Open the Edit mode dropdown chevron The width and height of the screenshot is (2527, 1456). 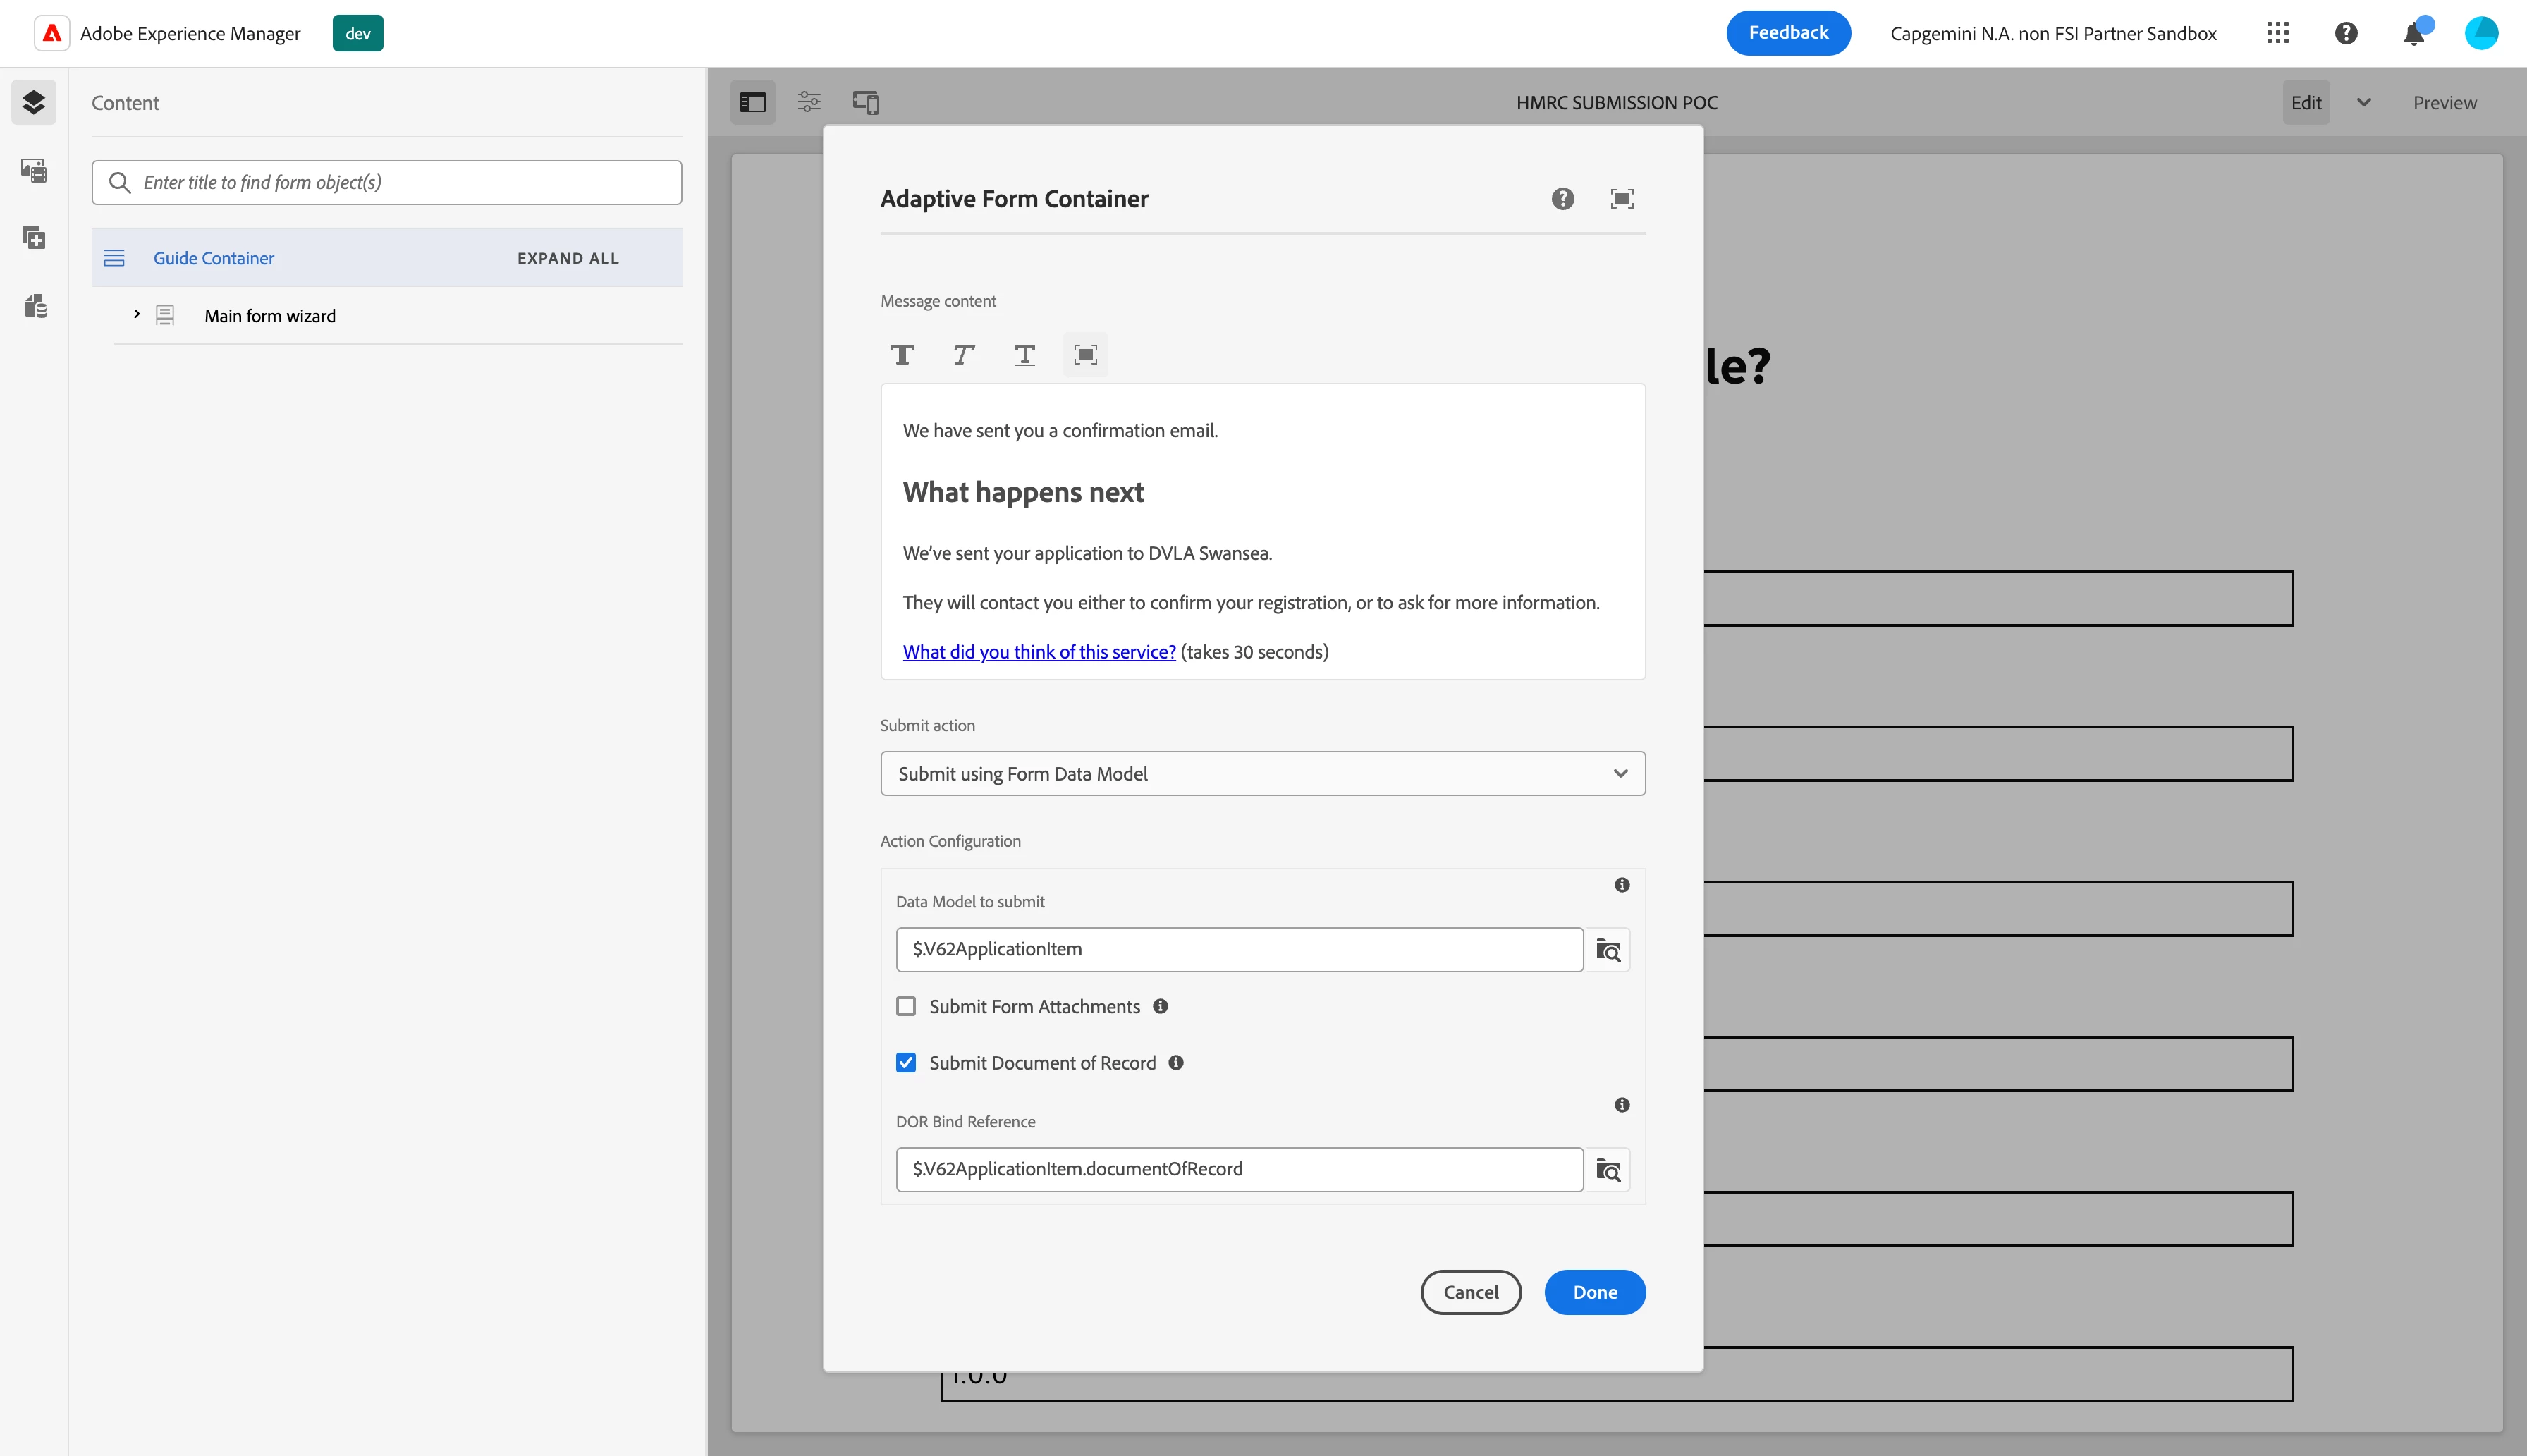pyautogui.click(x=2363, y=102)
